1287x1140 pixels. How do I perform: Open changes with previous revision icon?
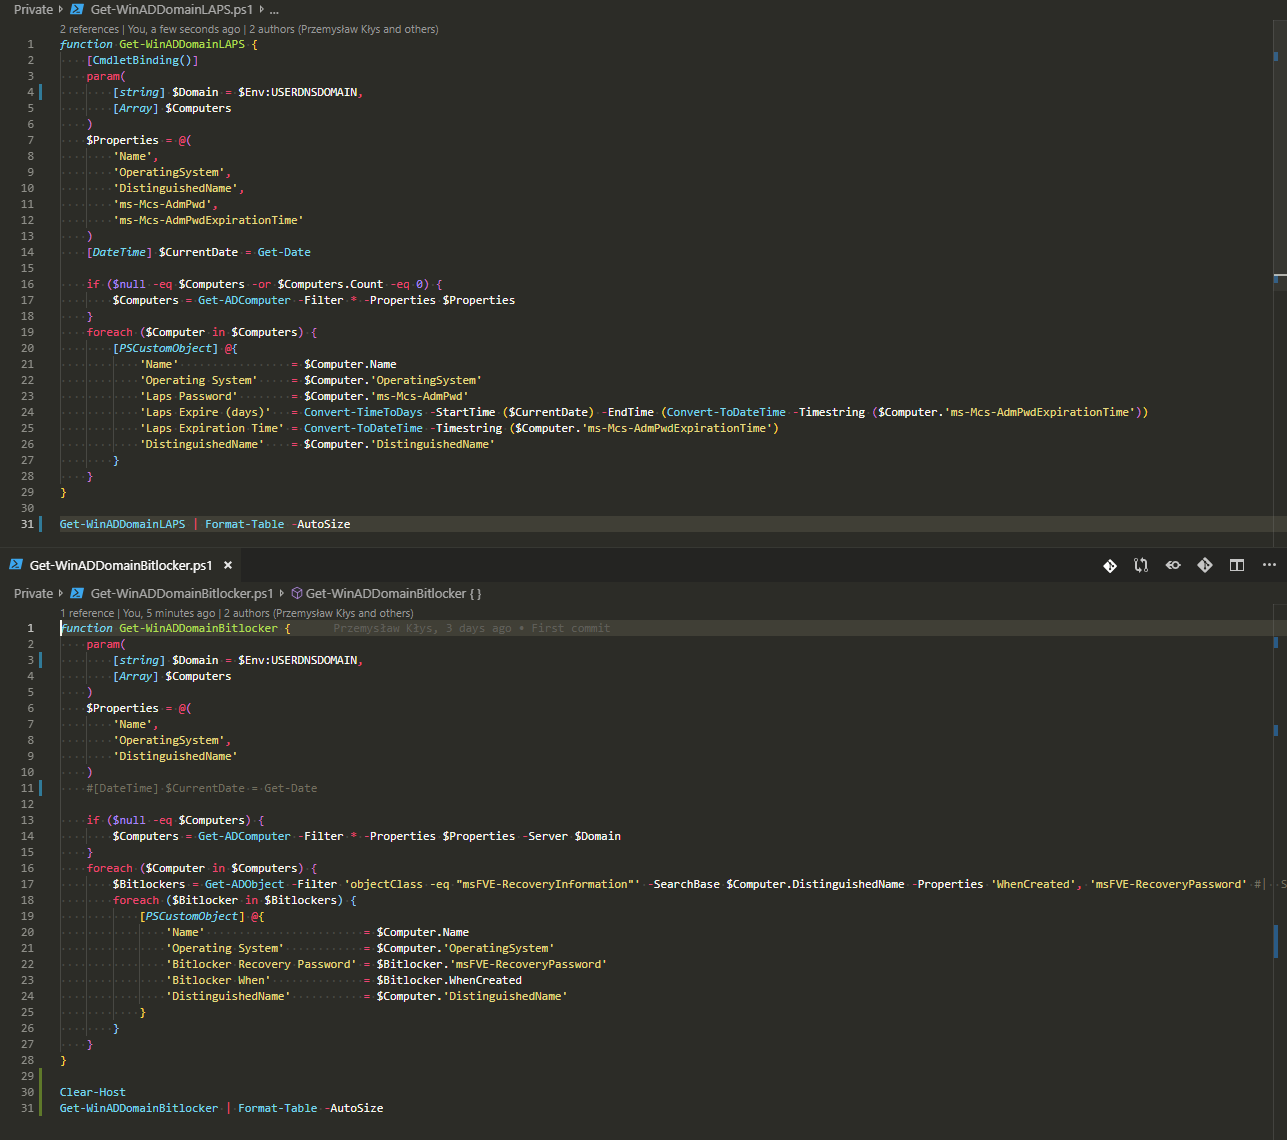(1173, 566)
